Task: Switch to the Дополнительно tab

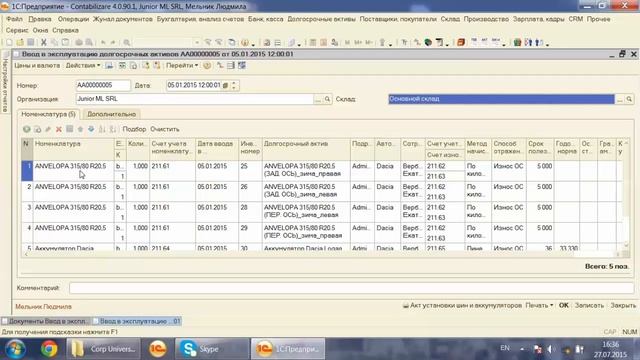Action: 111,114
